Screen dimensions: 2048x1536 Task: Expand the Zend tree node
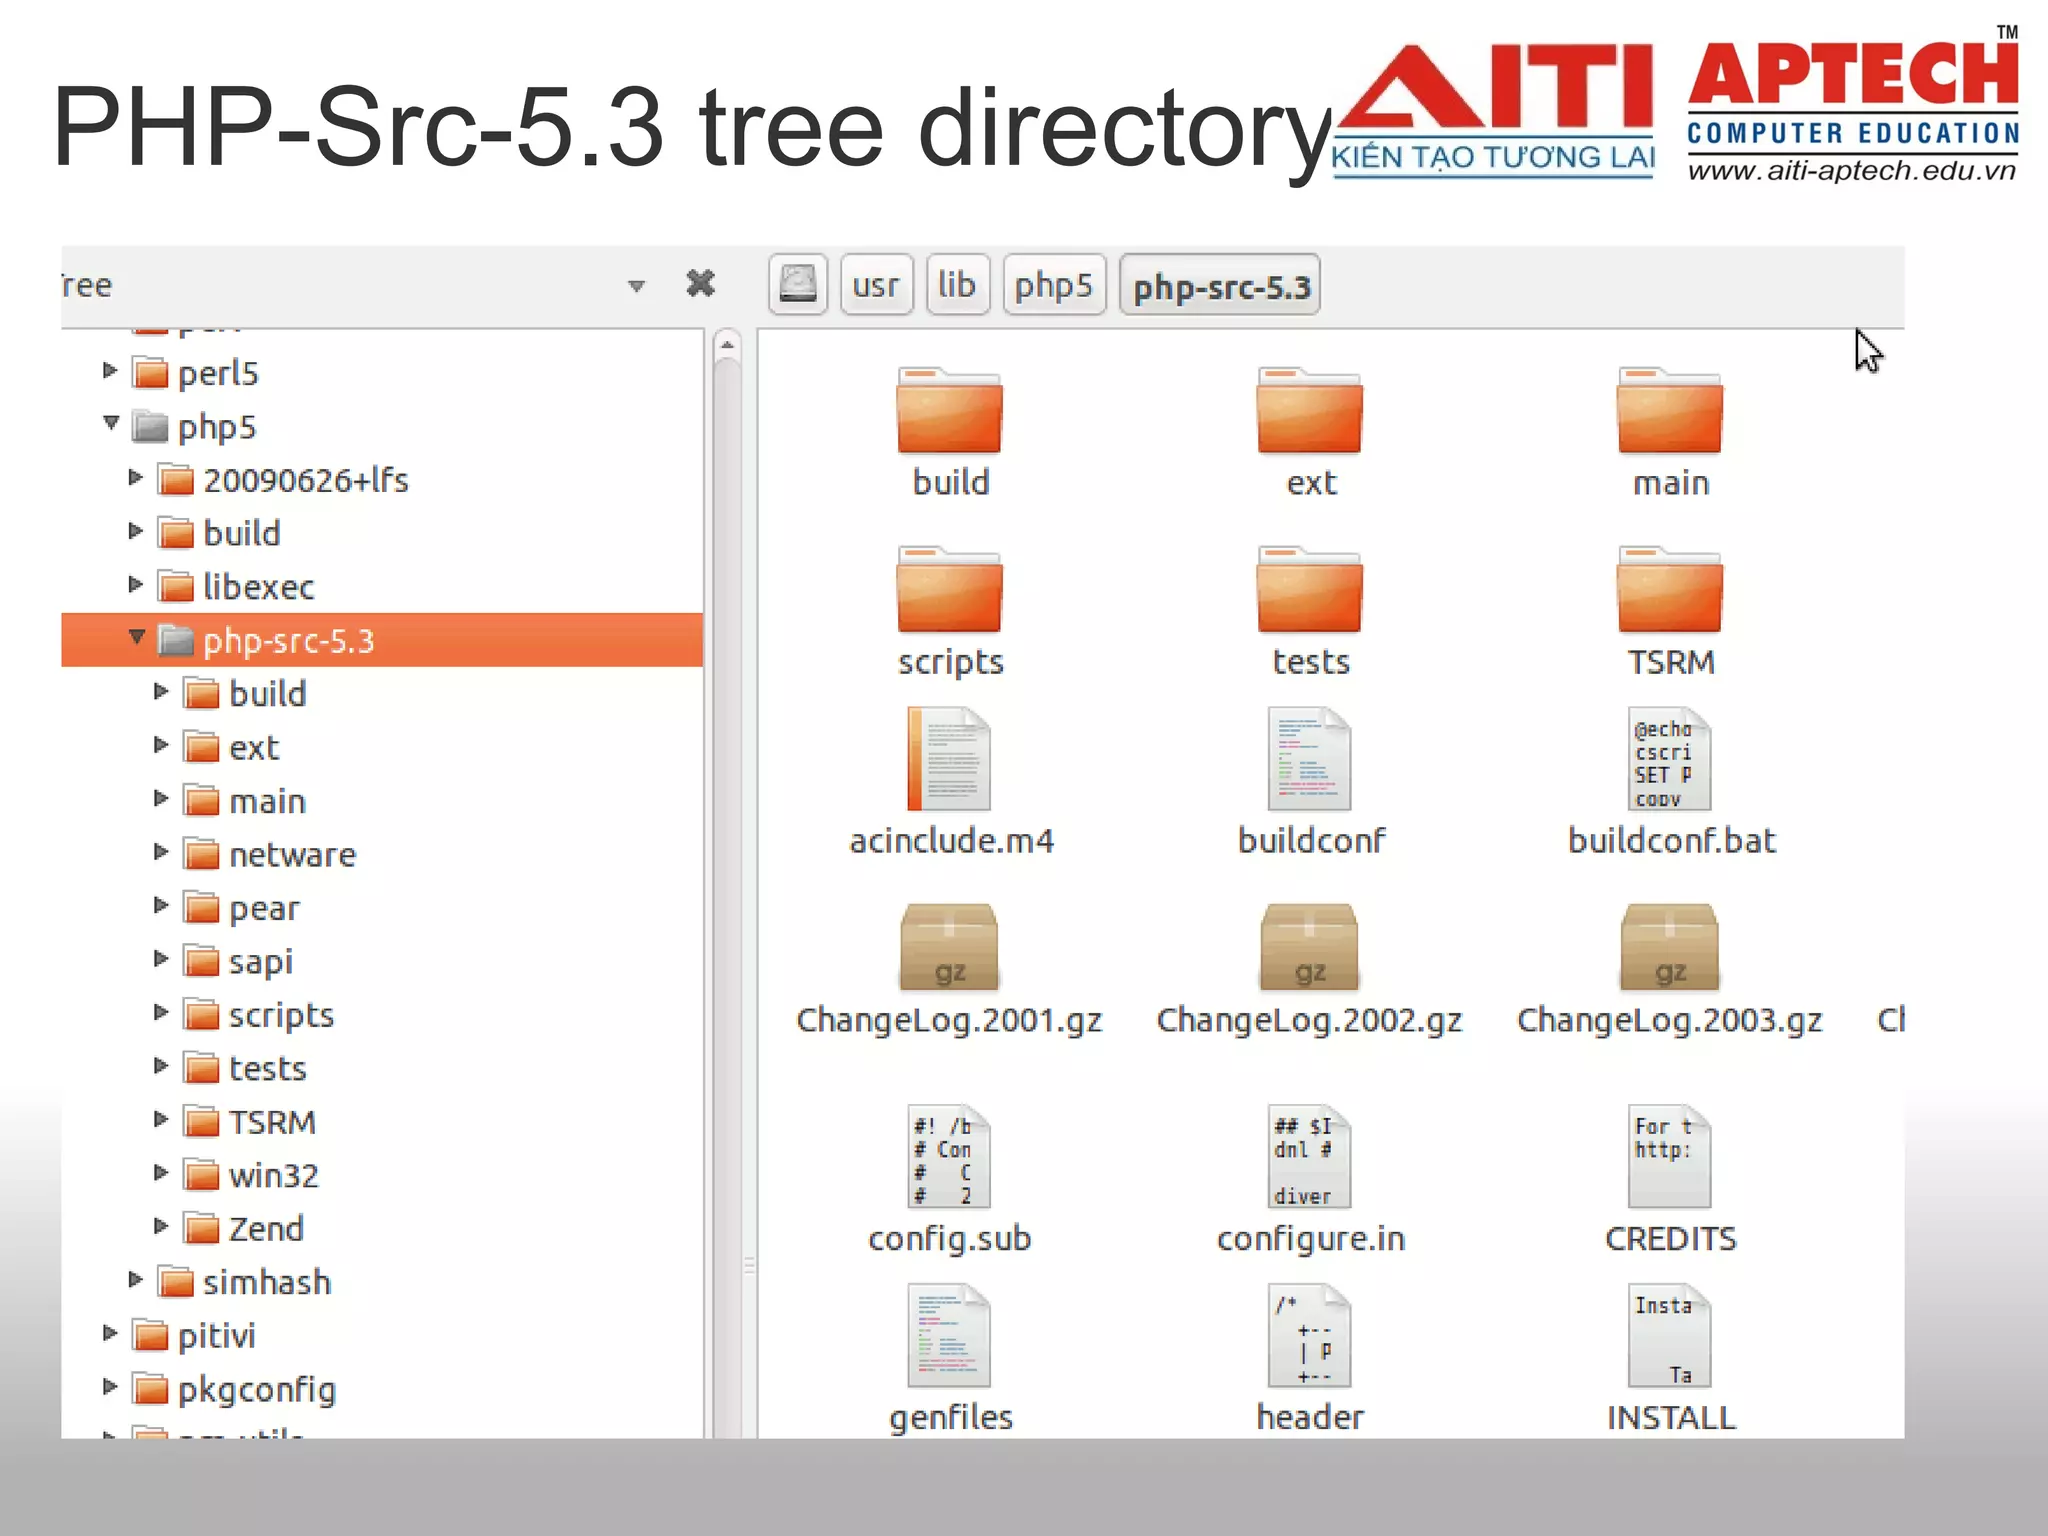(x=161, y=1226)
